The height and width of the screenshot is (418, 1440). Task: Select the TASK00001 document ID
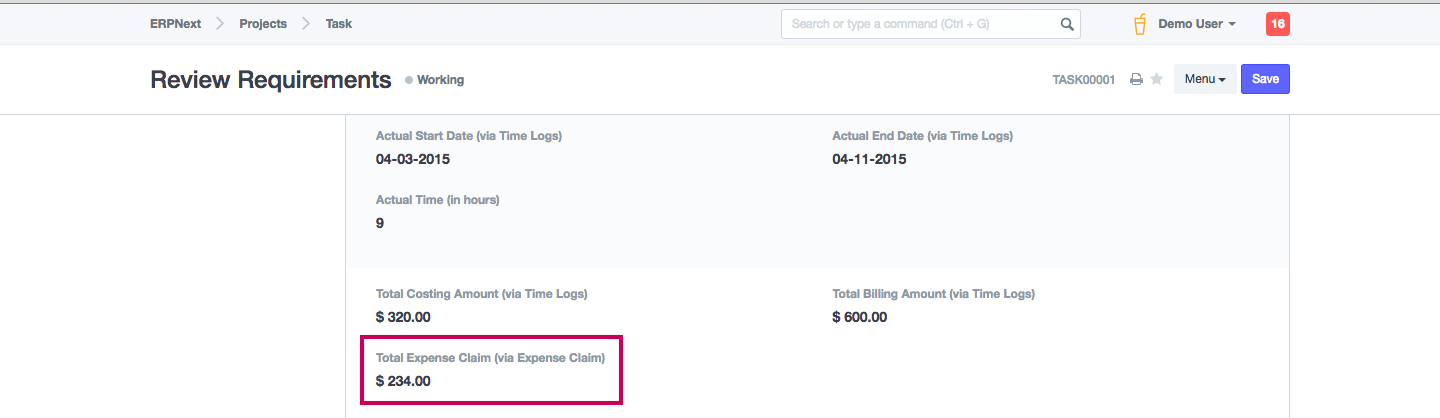[1083, 80]
